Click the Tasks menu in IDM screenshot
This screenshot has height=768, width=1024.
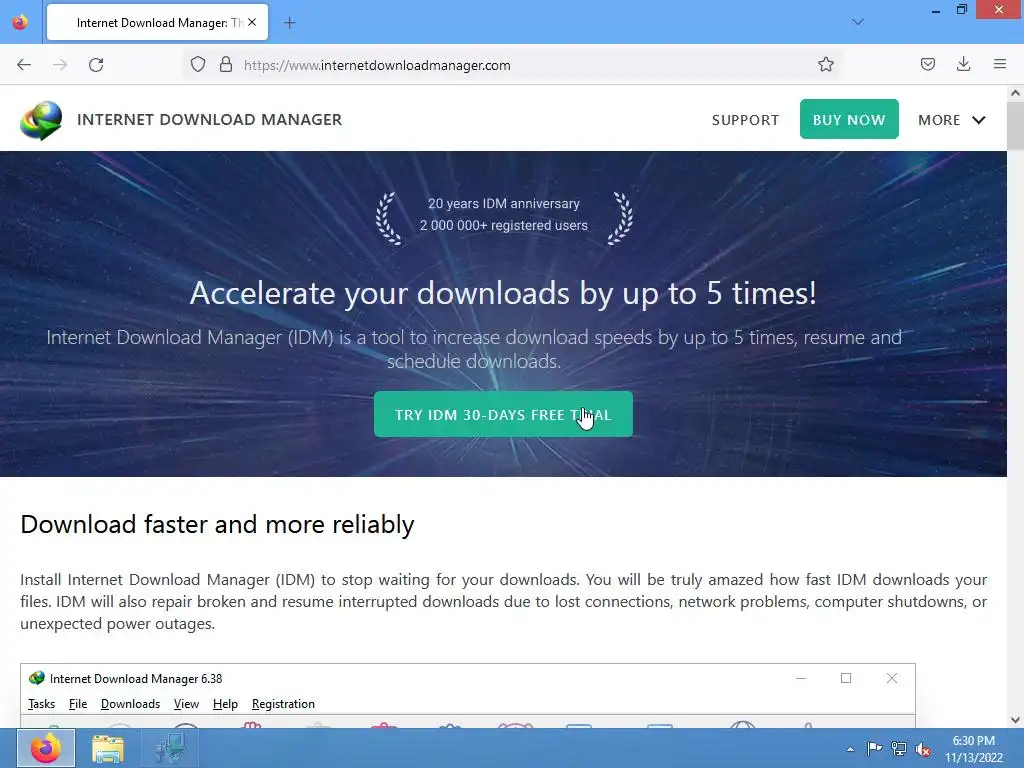pos(41,704)
